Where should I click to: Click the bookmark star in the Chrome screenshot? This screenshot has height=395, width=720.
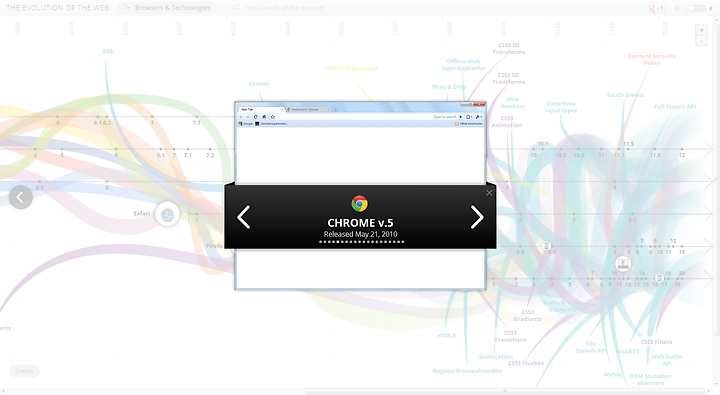point(272,117)
